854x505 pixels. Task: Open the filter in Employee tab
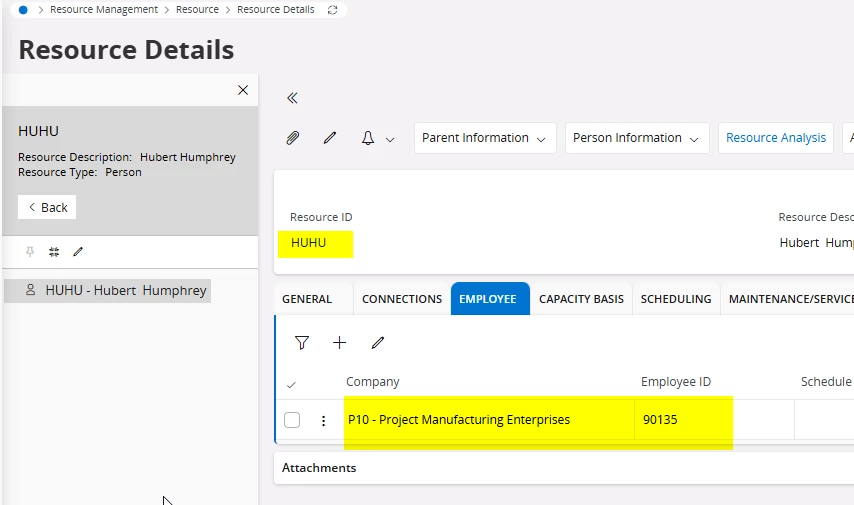pos(302,343)
